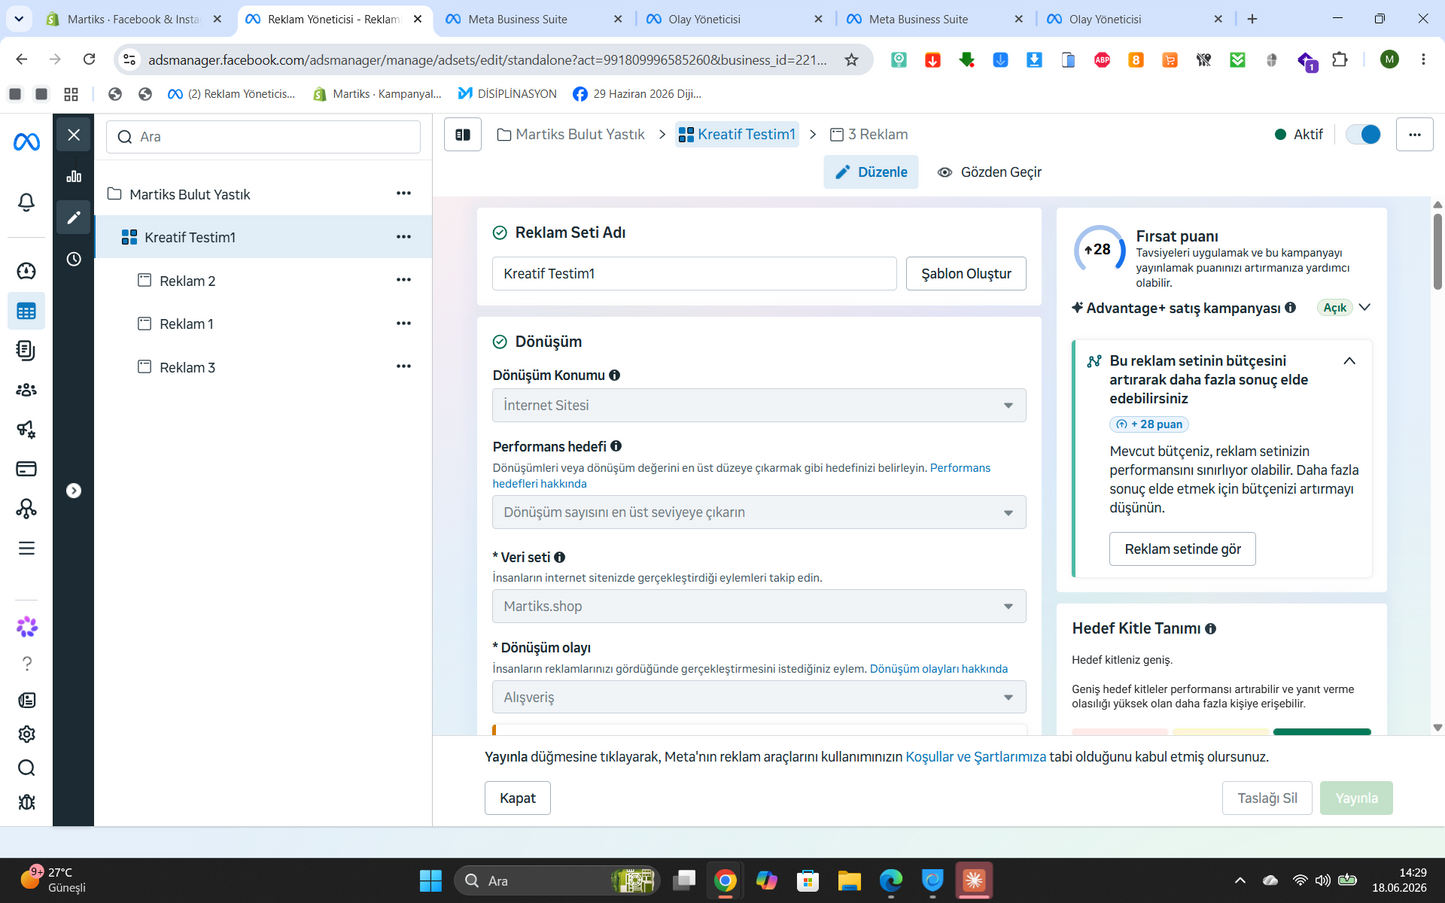The height and width of the screenshot is (903, 1445).
Task: Open the Dönüşüm Konumu dropdown
Action: point(759,405)
